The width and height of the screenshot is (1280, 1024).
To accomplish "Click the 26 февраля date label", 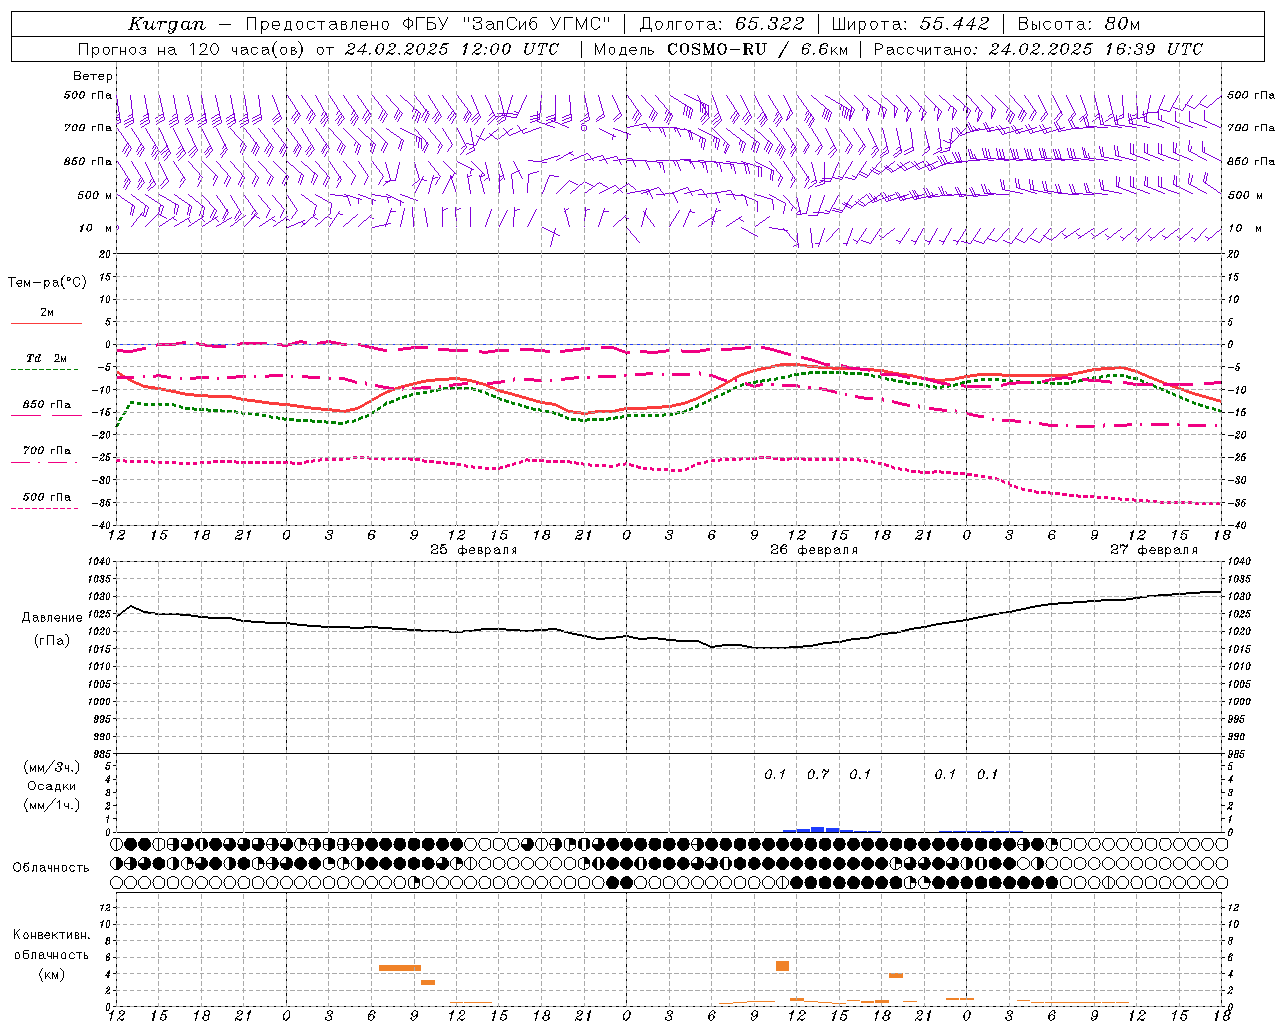I will pos(814,550).
